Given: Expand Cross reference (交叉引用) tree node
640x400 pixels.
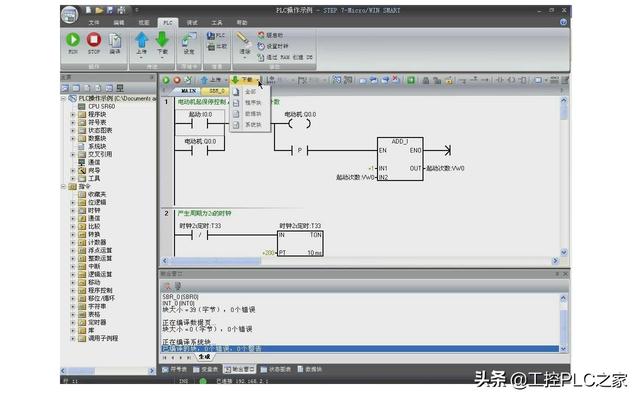Looking at the screenshot, I should (73, 154).
